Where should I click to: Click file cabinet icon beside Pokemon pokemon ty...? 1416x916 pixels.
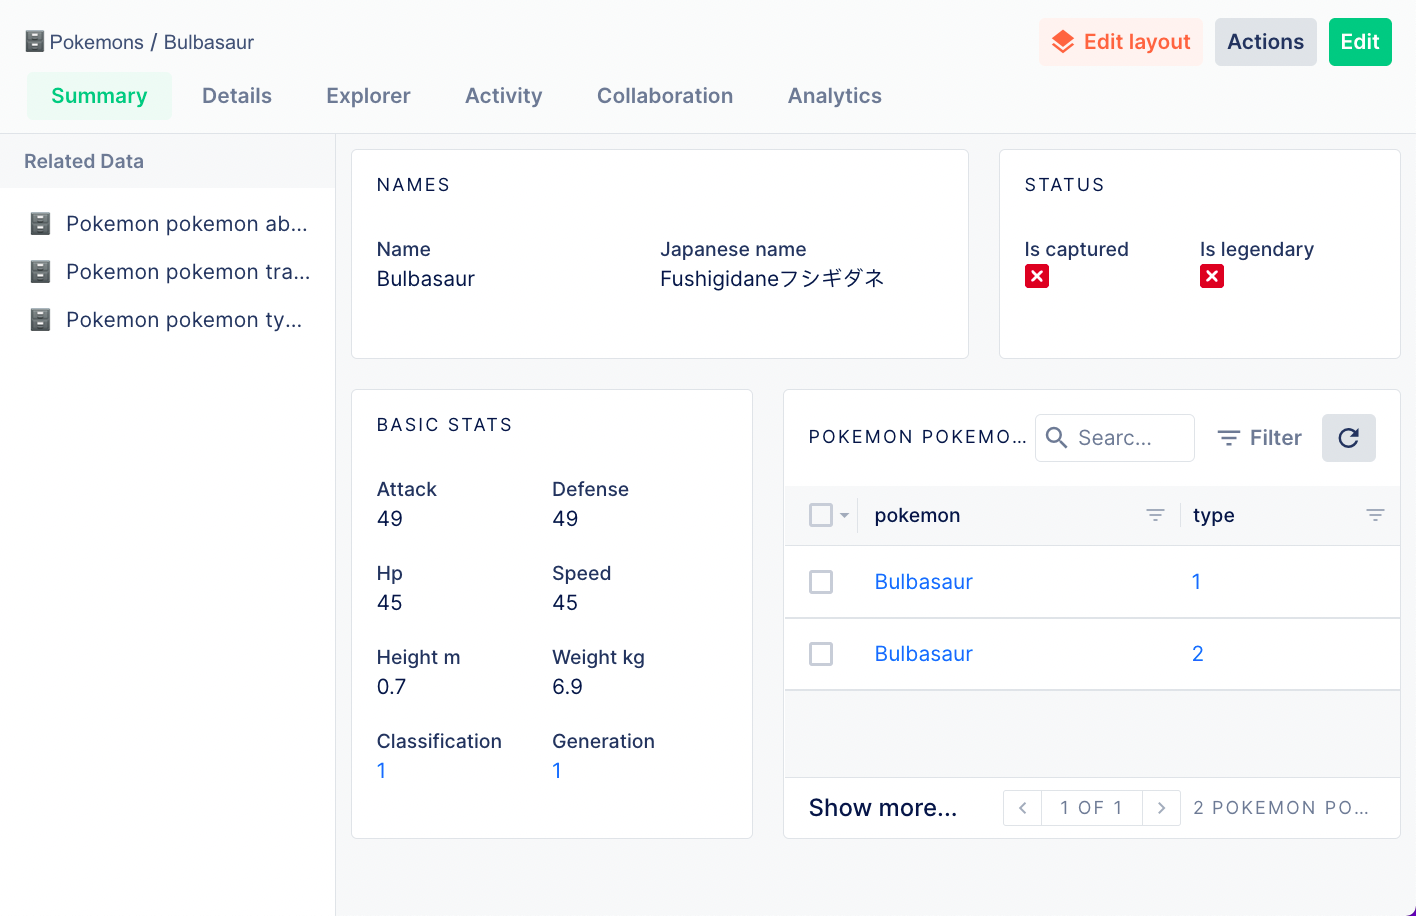point(40,319)
